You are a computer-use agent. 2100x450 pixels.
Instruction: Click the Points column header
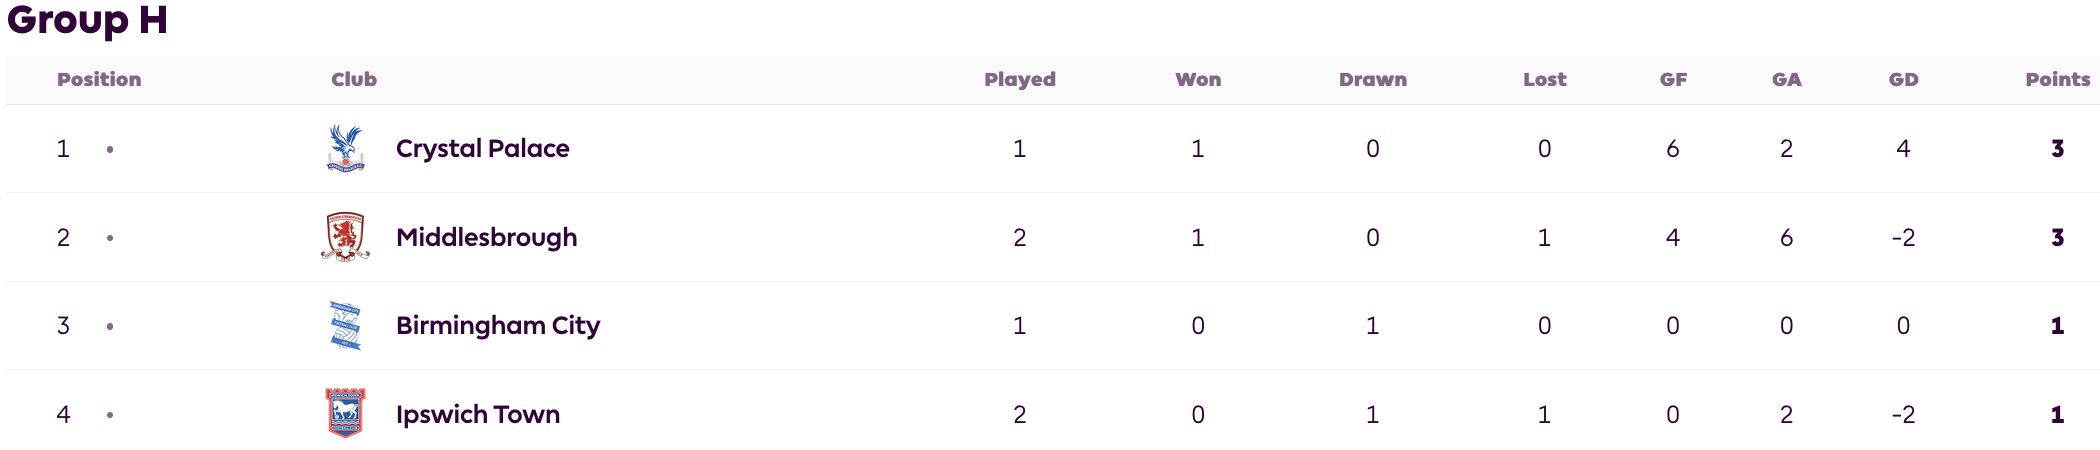point(2058,79)
